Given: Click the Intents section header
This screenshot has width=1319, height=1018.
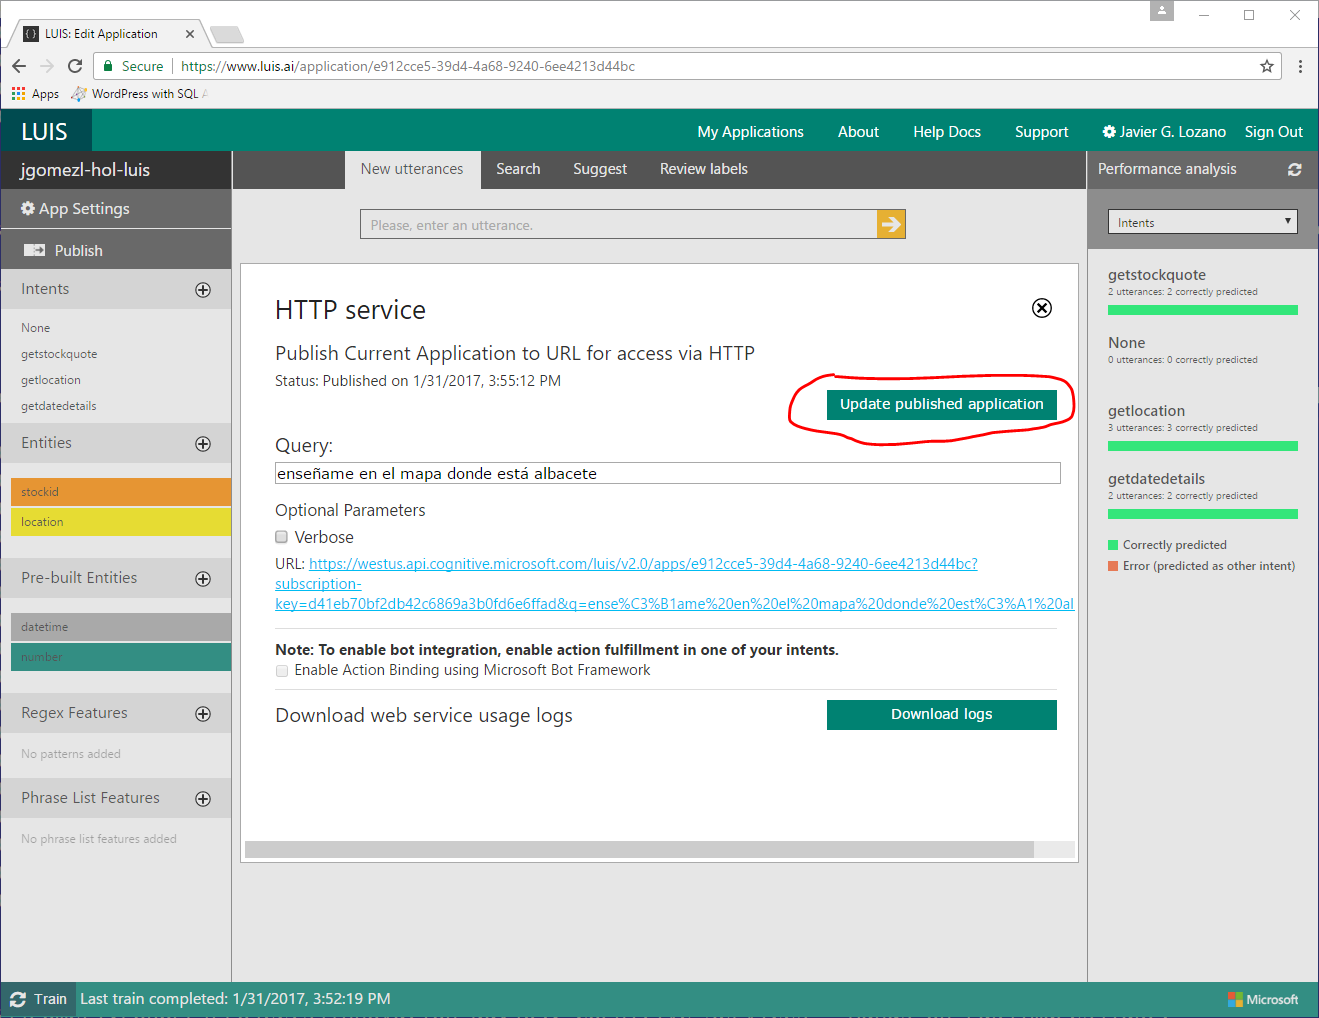Looking at the screenshot, I should (45, 289).
